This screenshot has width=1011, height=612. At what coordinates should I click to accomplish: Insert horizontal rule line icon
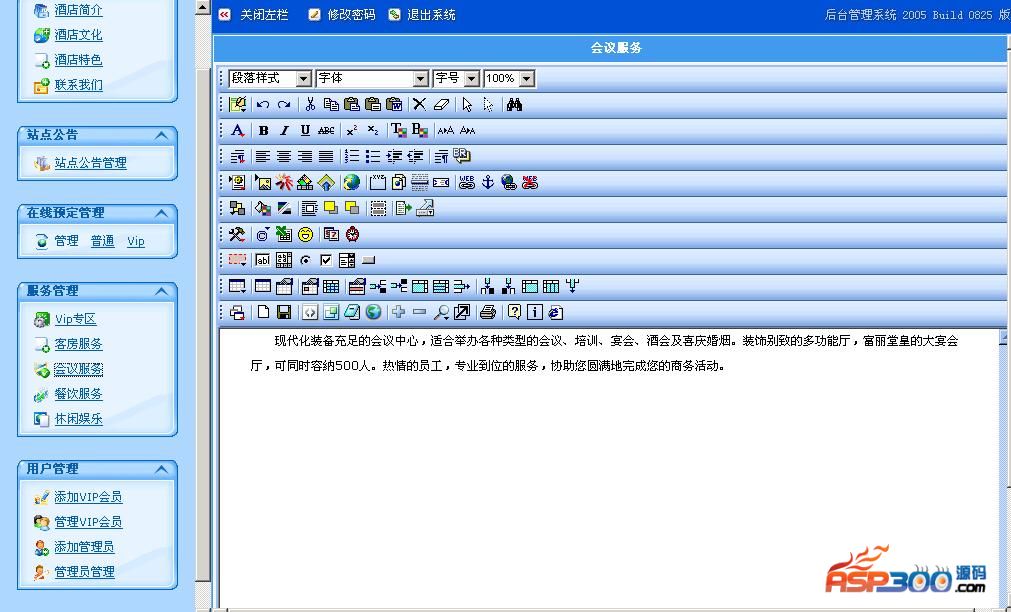(420, 183)
